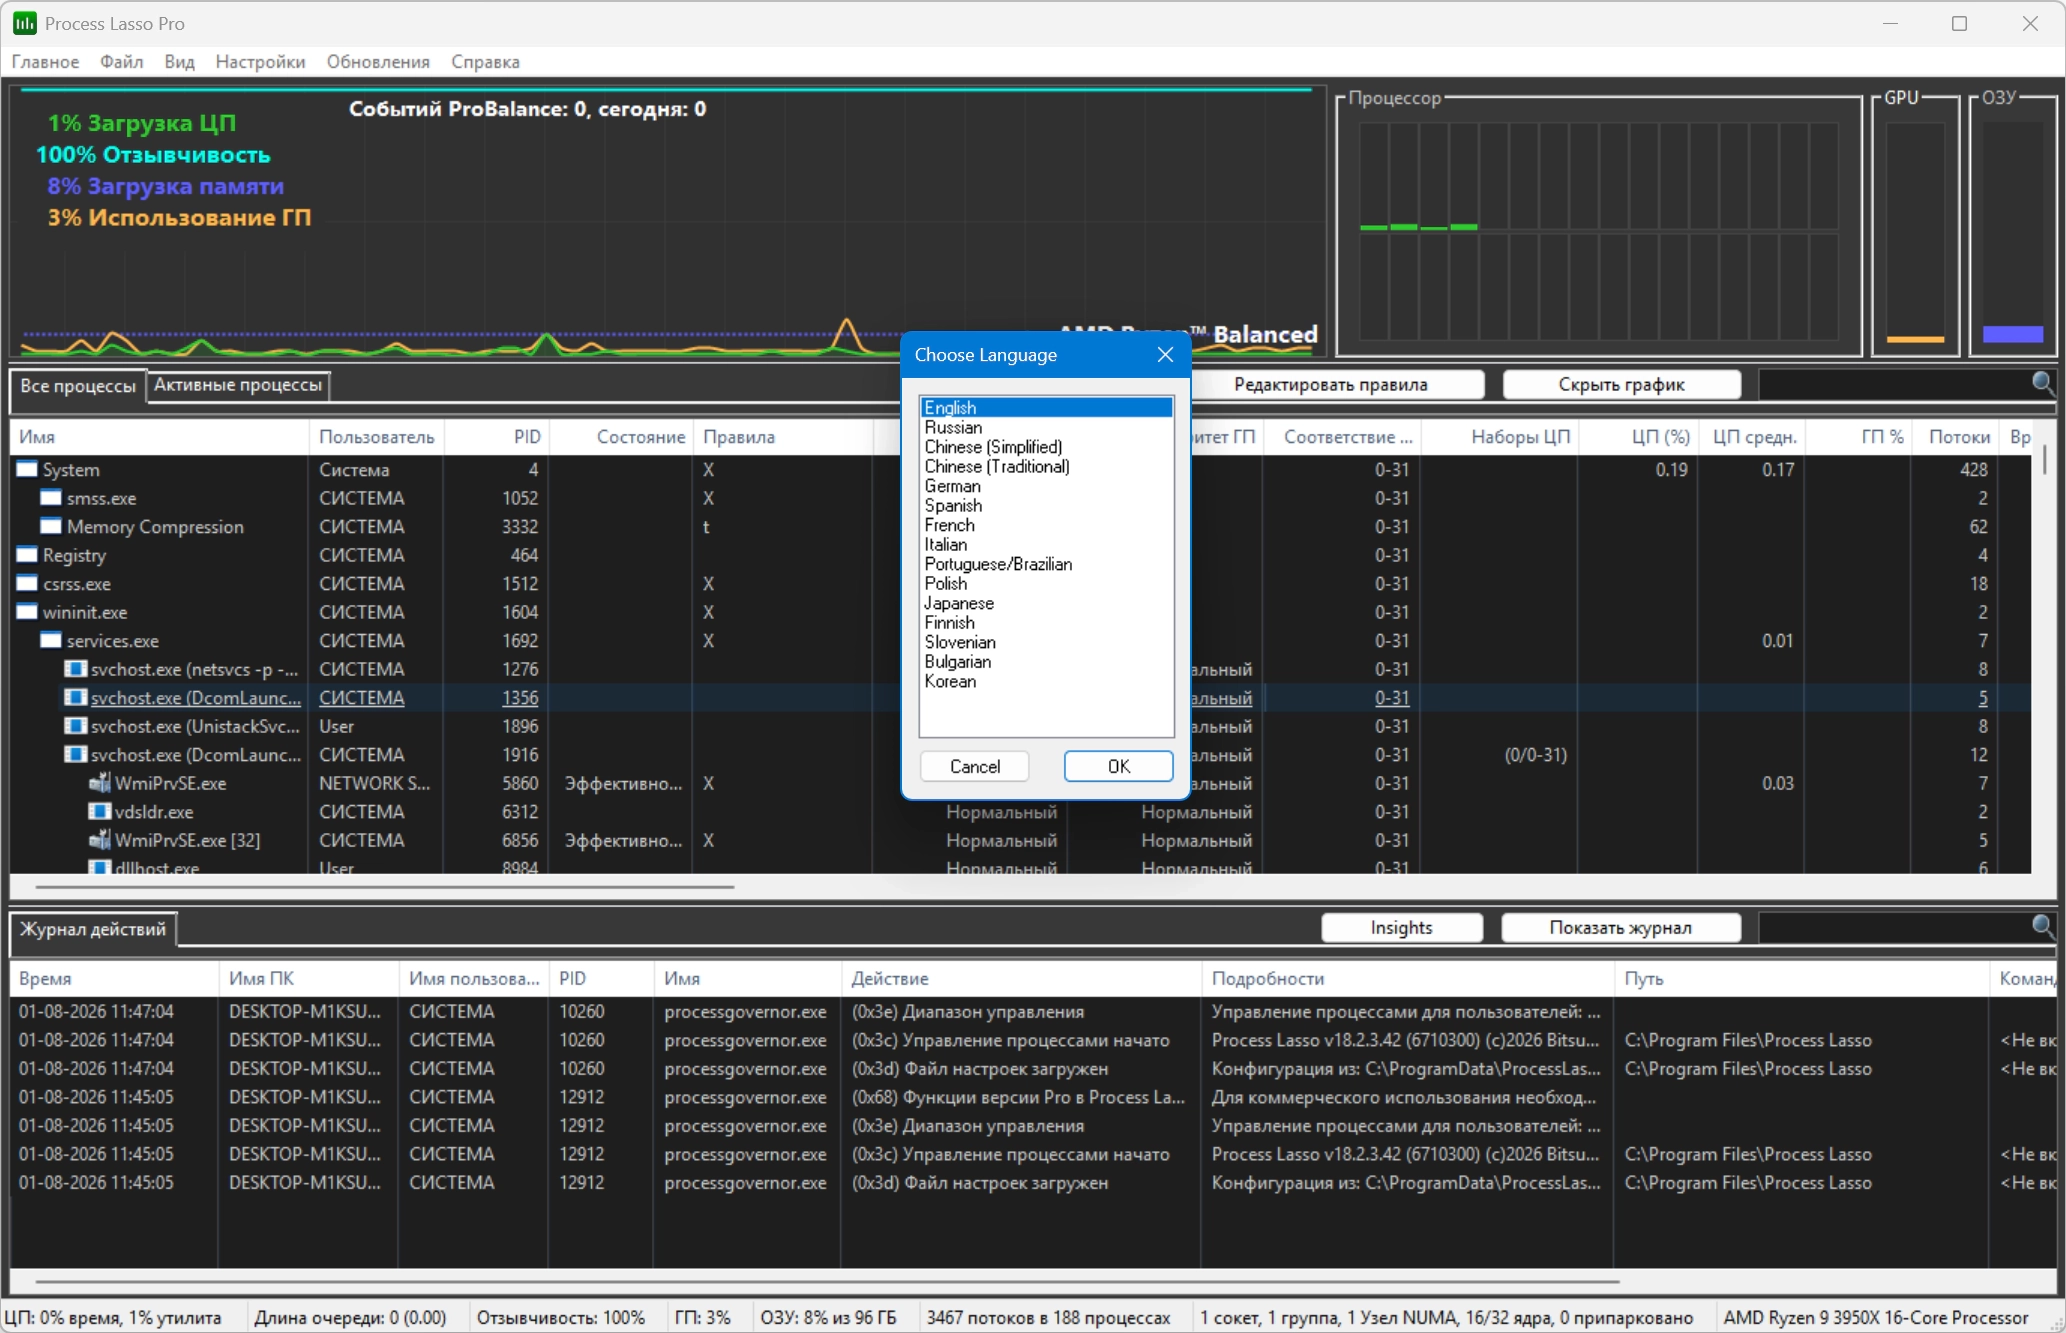The height and width of the screenshot is (1333, 2066).
Task: Select the Журнал действий tab
Action: tap(93, 929)
